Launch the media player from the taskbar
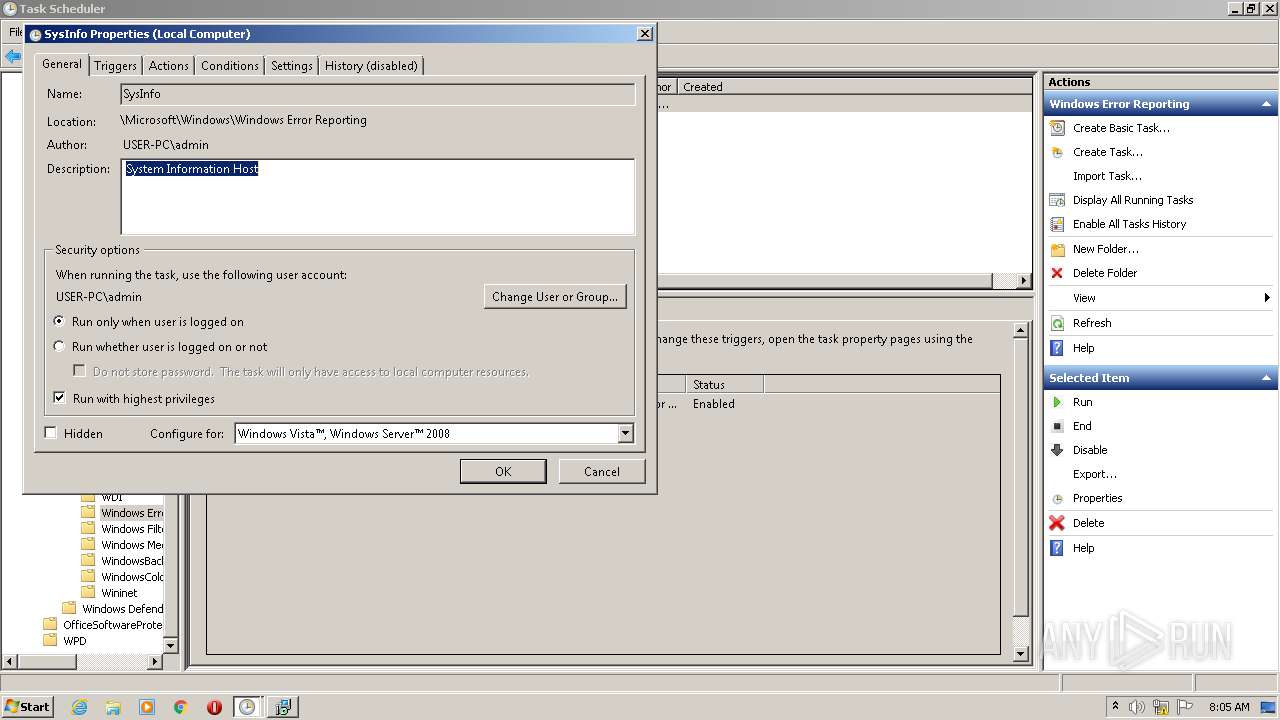The image size is (1280, 720). (x=147, y=707)
